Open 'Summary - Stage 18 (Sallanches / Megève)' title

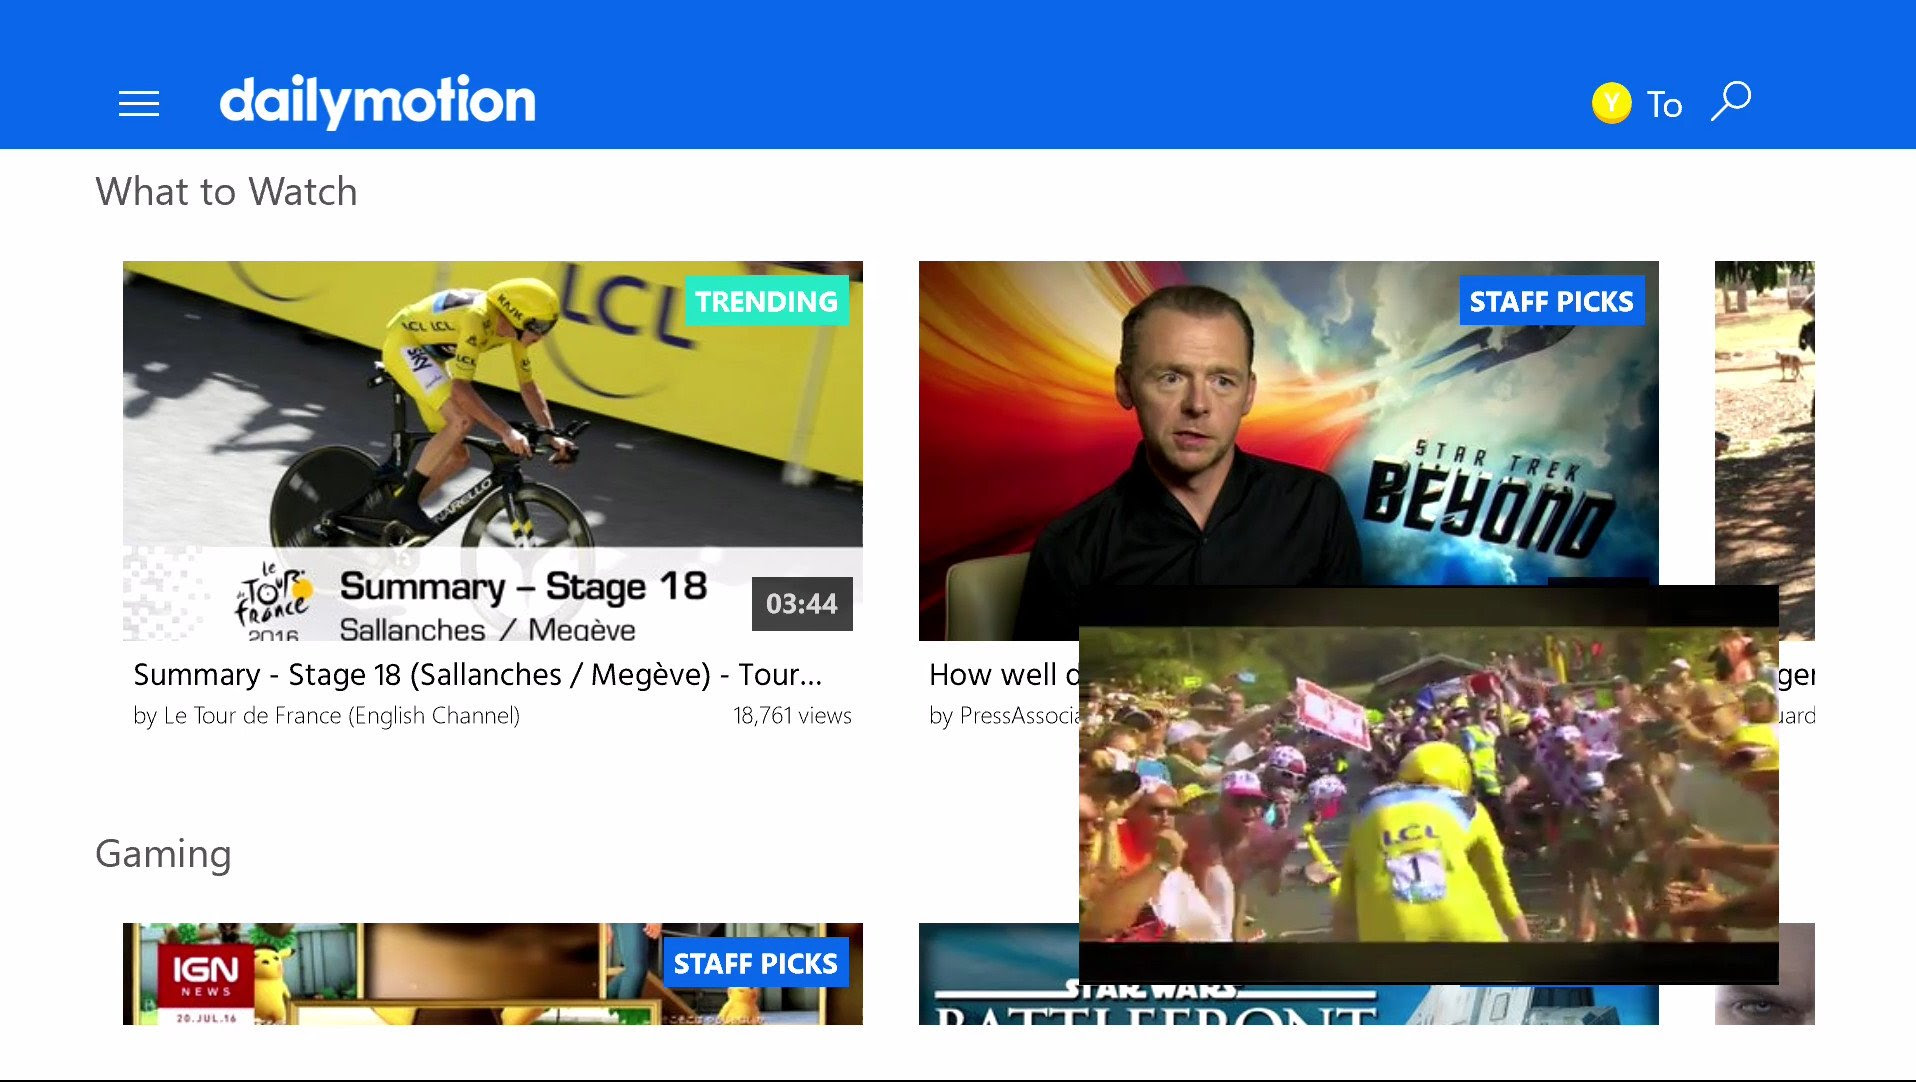tap(478, 674)
